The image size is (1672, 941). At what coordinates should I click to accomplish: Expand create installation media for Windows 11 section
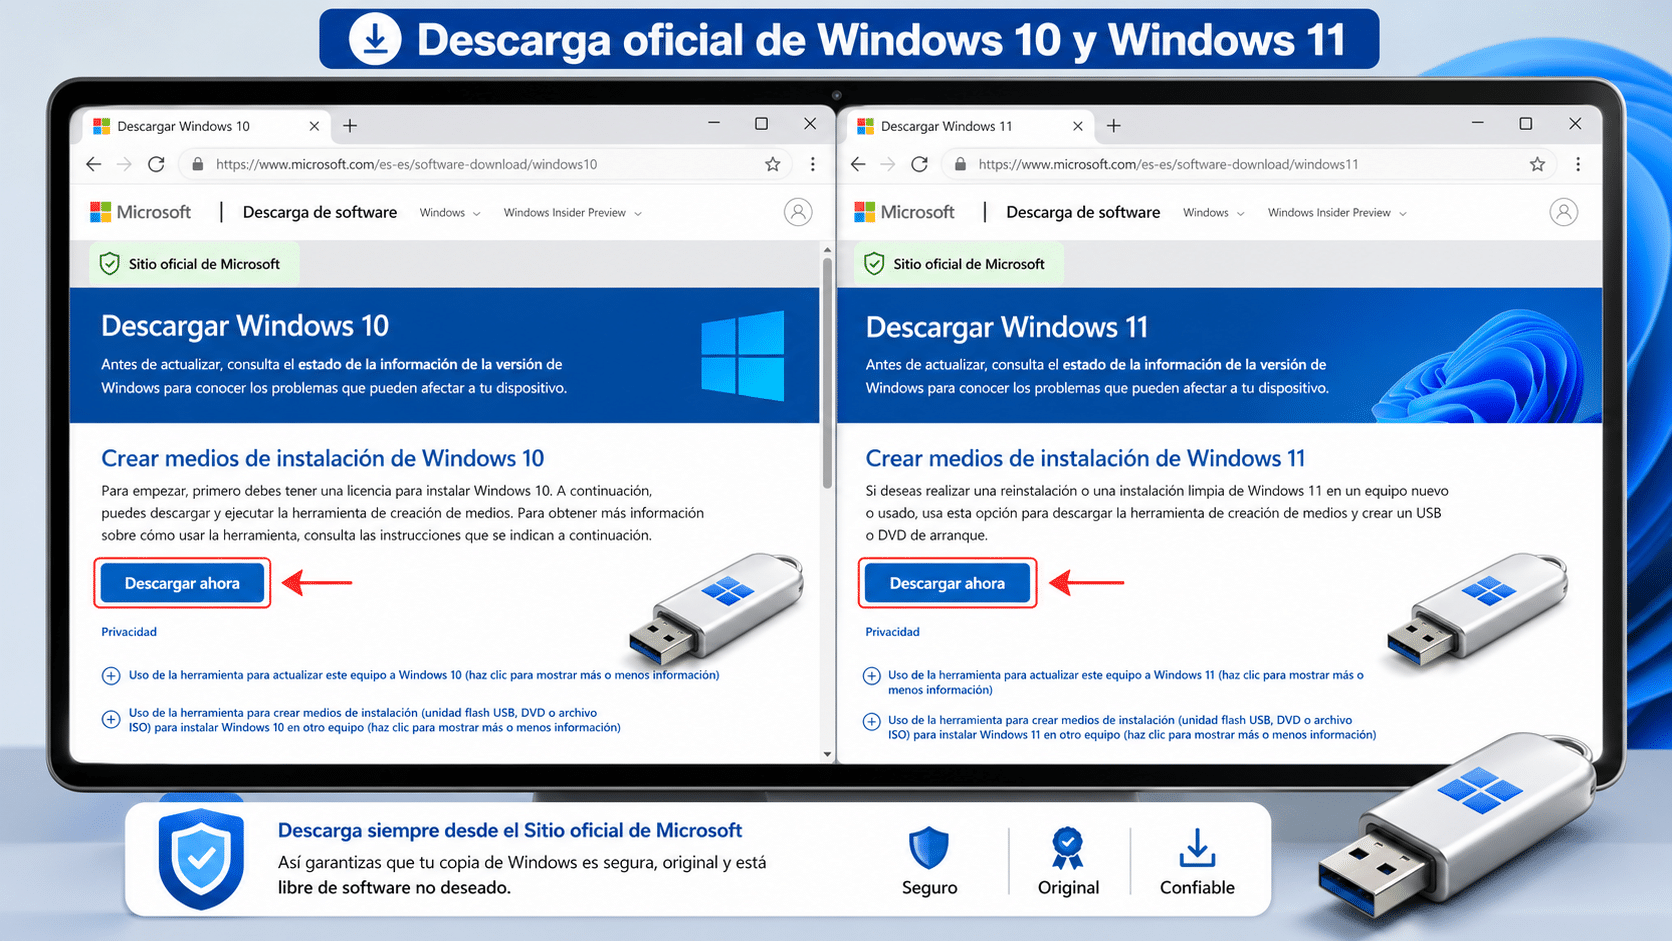871,721
